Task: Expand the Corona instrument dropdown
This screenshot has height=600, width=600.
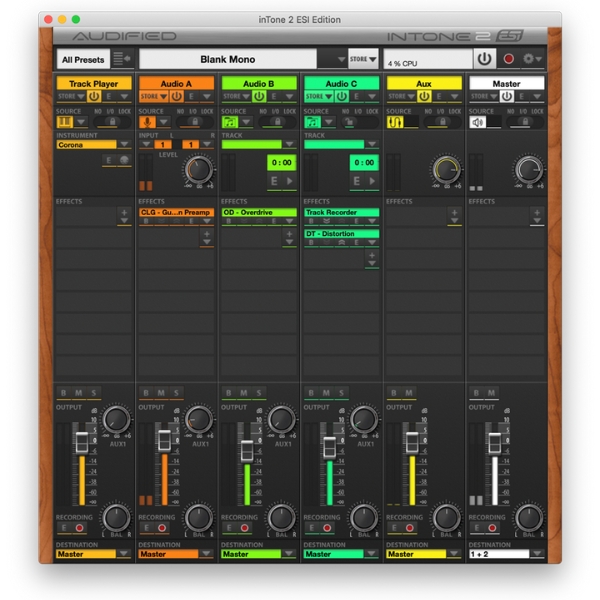Action: (x=126, y=145)
